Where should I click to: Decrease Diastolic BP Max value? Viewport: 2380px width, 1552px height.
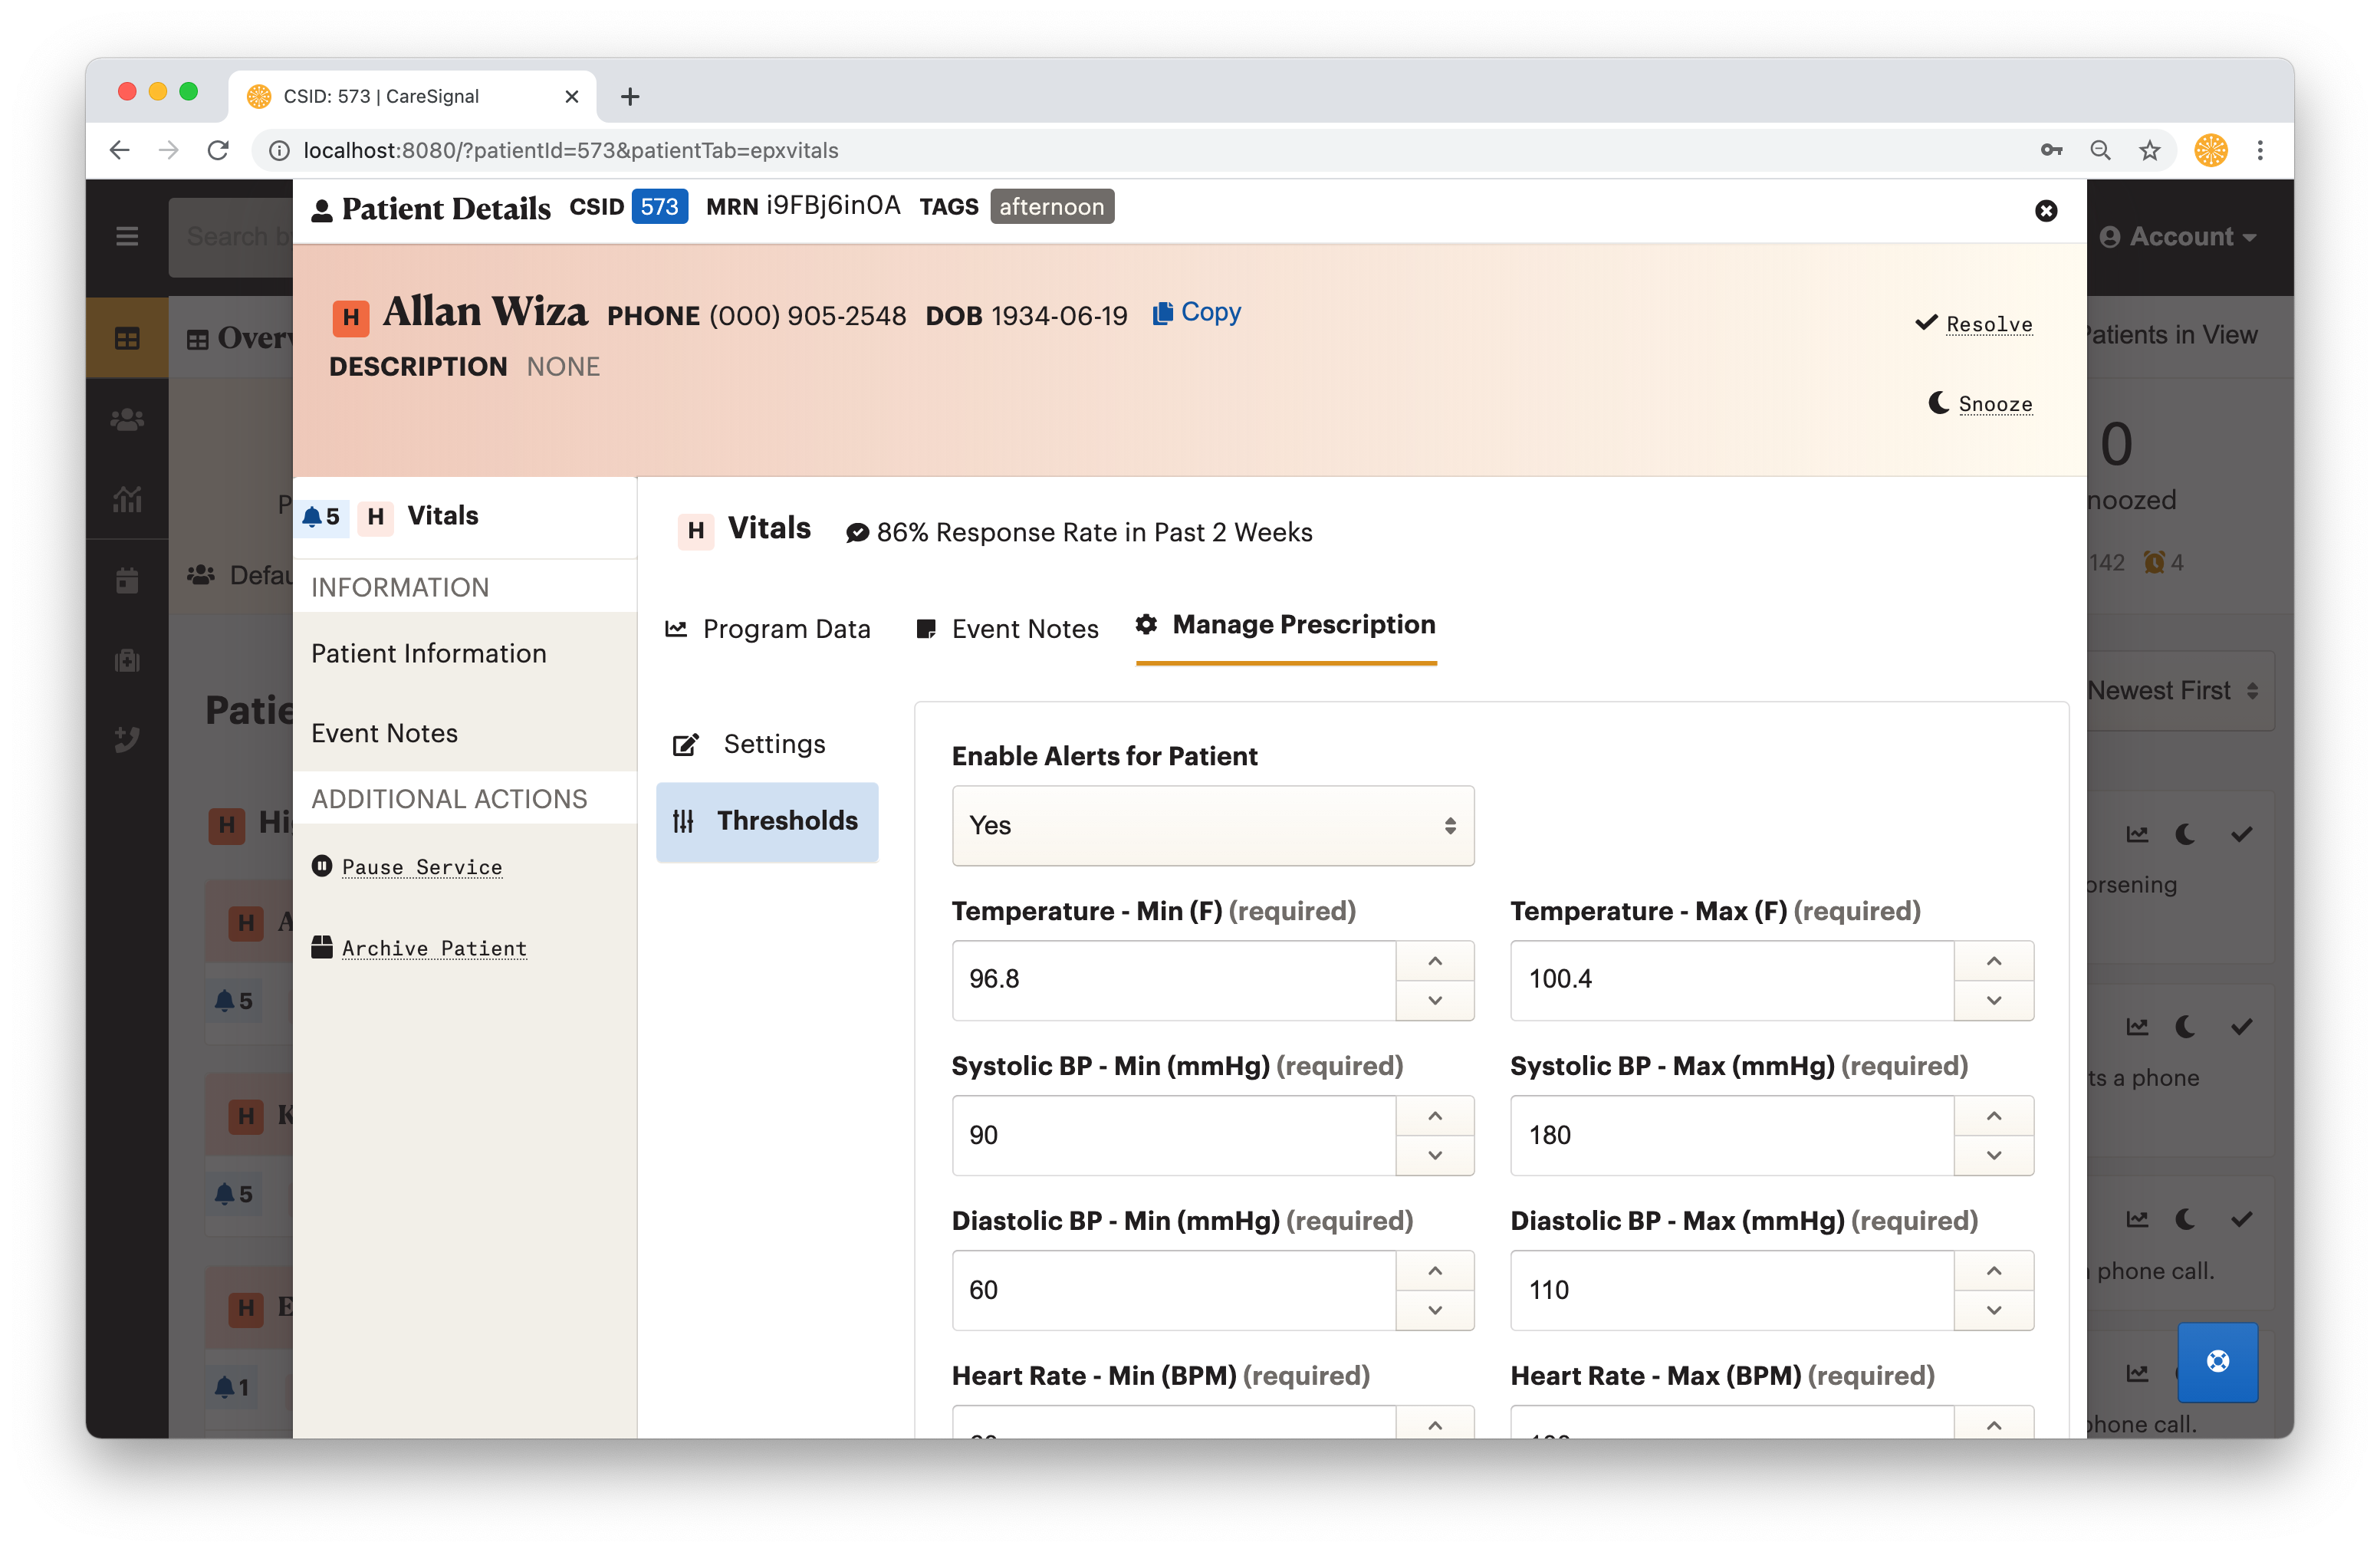1994,1310
